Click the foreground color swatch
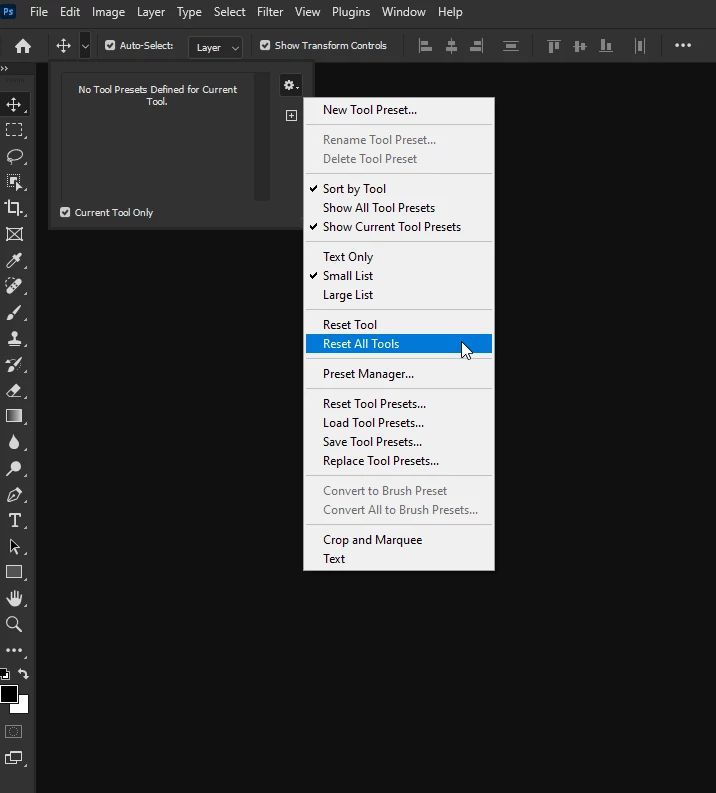Image resolution: width=716 pixels, height=793 pixels. pyautogui.click(x=9, y=693)
